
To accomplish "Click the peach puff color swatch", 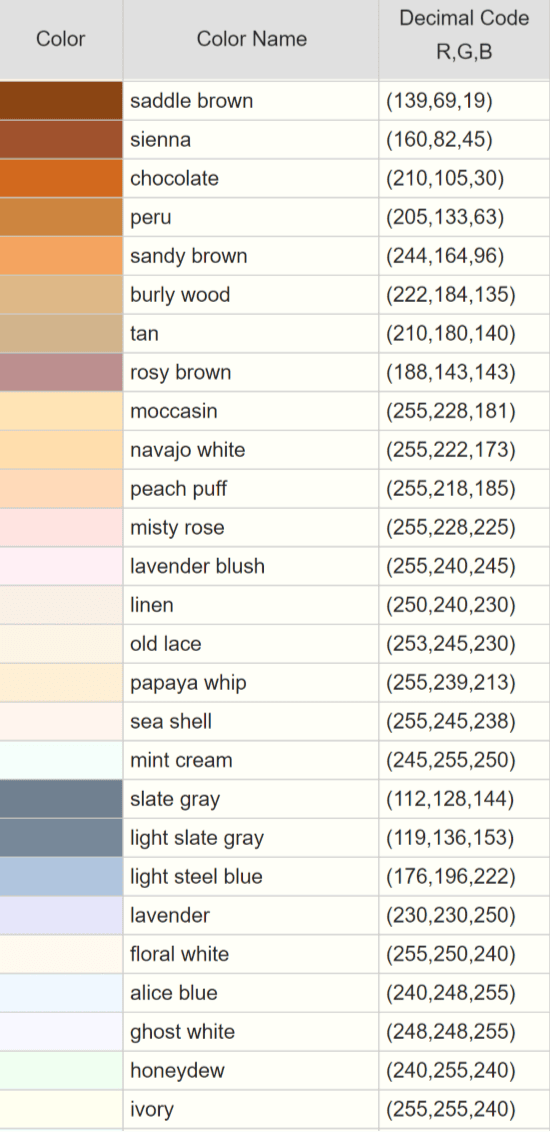I will click(x=61, y=489).
